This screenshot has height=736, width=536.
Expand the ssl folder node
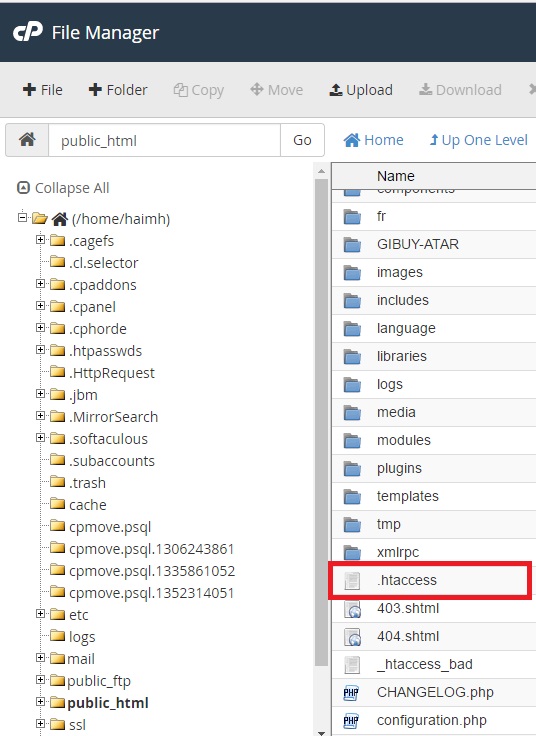click(x=40, y=724)
